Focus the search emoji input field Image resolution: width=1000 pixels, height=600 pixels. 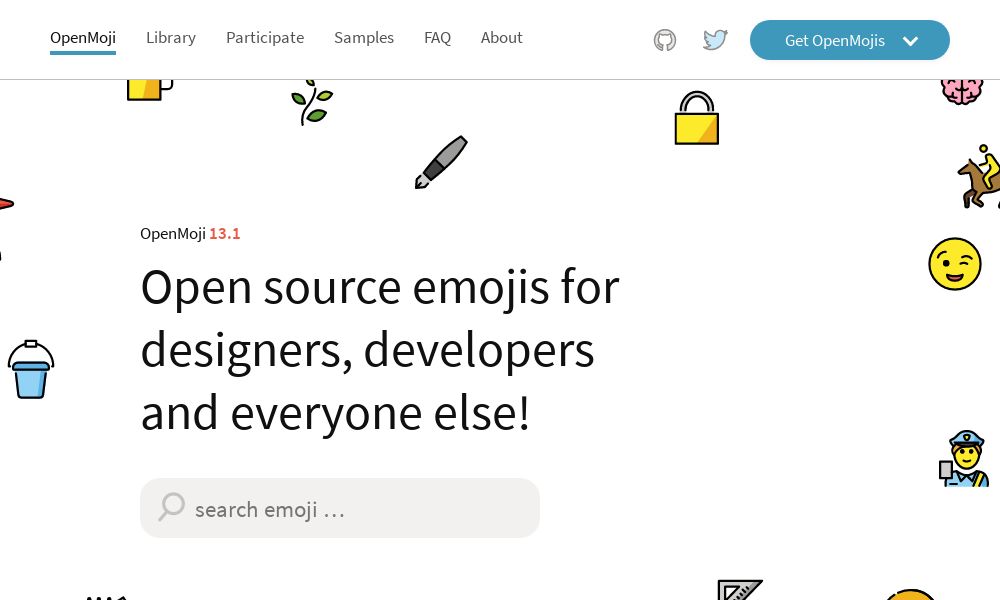340,508
